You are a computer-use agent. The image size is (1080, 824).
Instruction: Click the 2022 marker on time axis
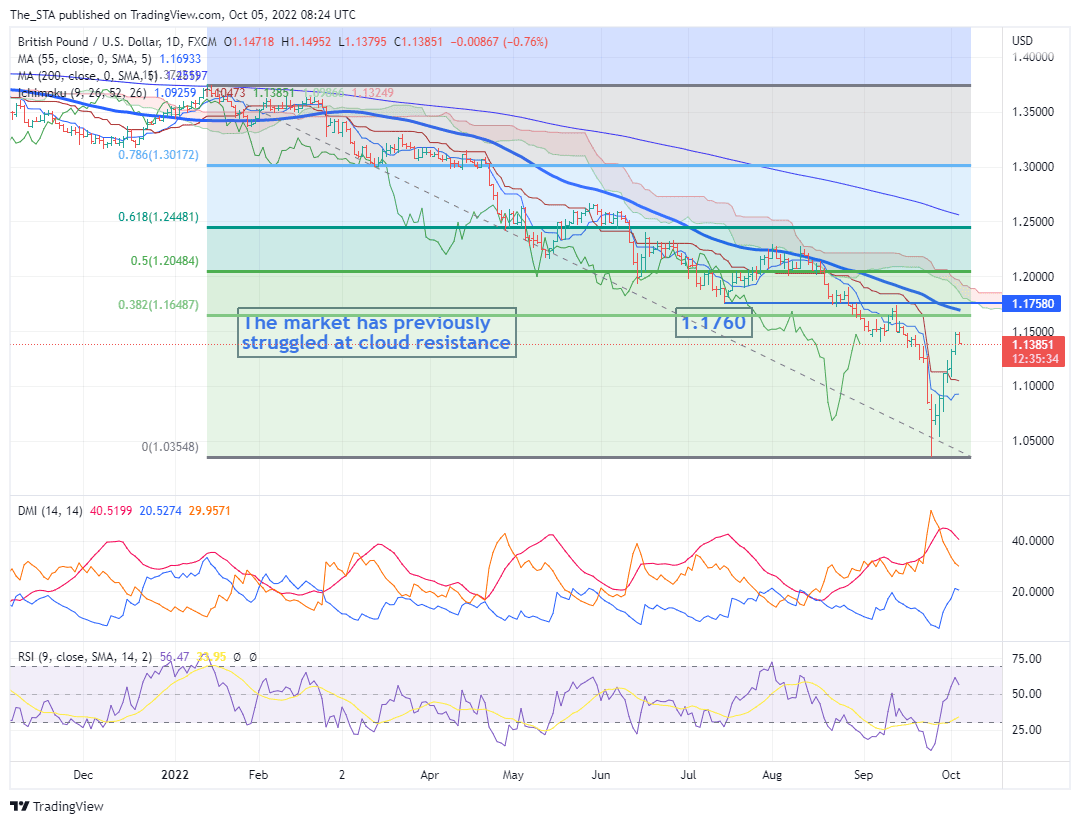(175, 774)
